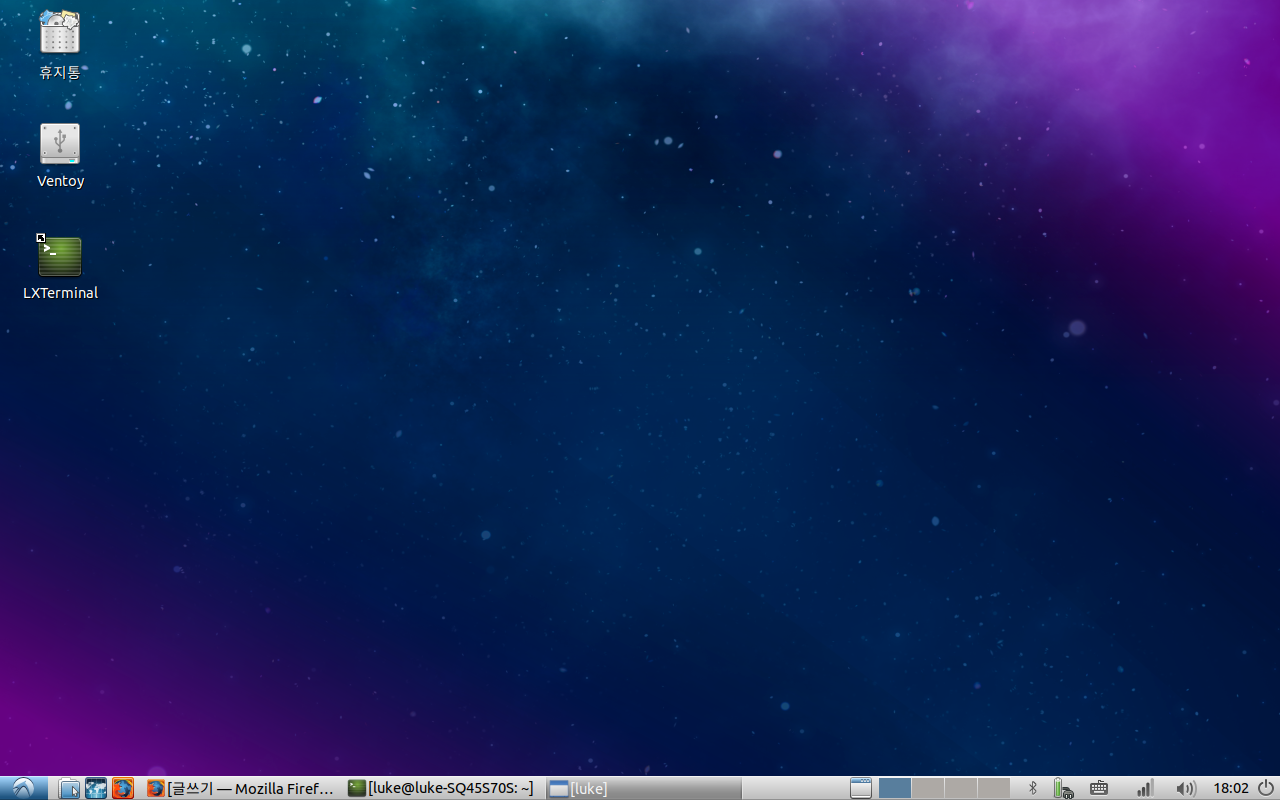The height and width of the screenshot is (800, 1280).
Task: Switch to the second workspace in pager
Action: [x=928, y=788]
